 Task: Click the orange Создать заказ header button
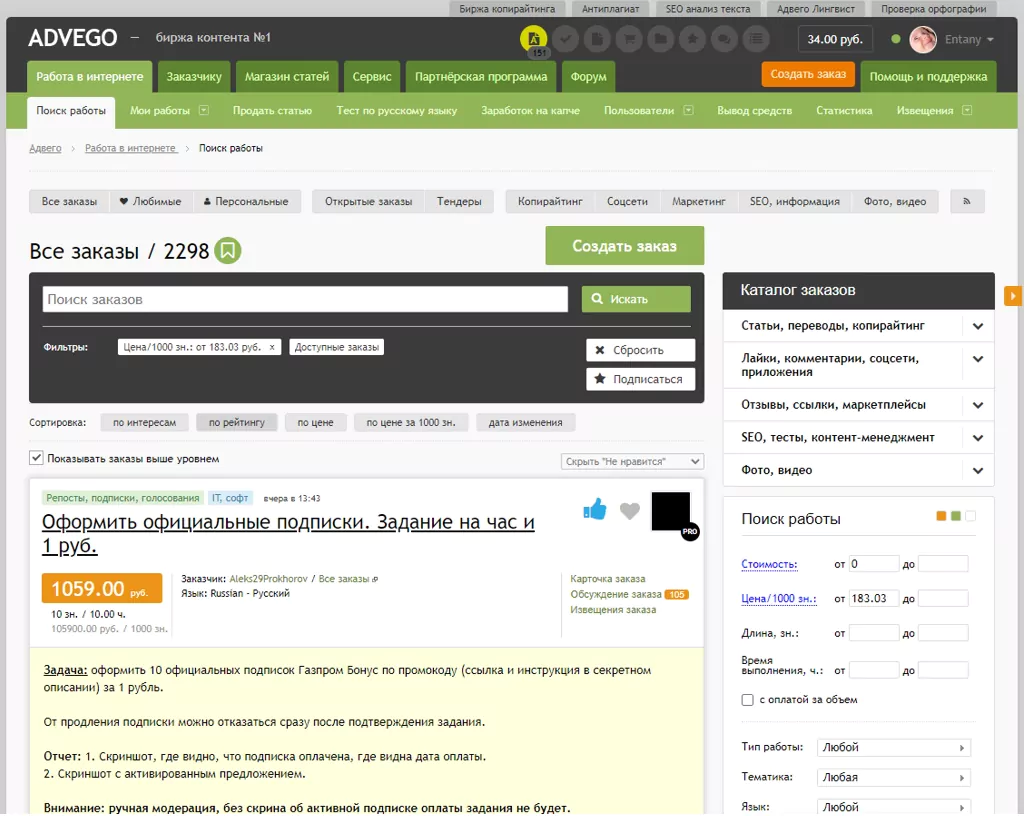coord(808,74)
